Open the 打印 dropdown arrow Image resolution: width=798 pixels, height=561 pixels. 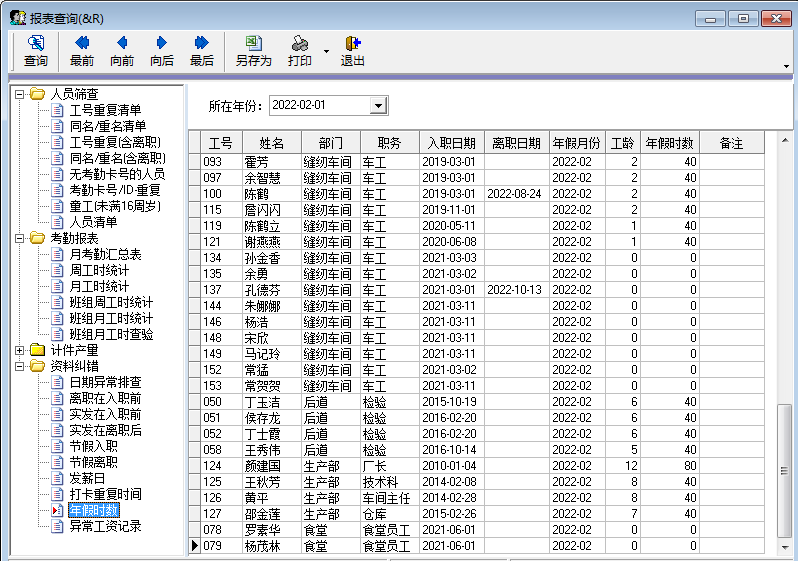326,51
